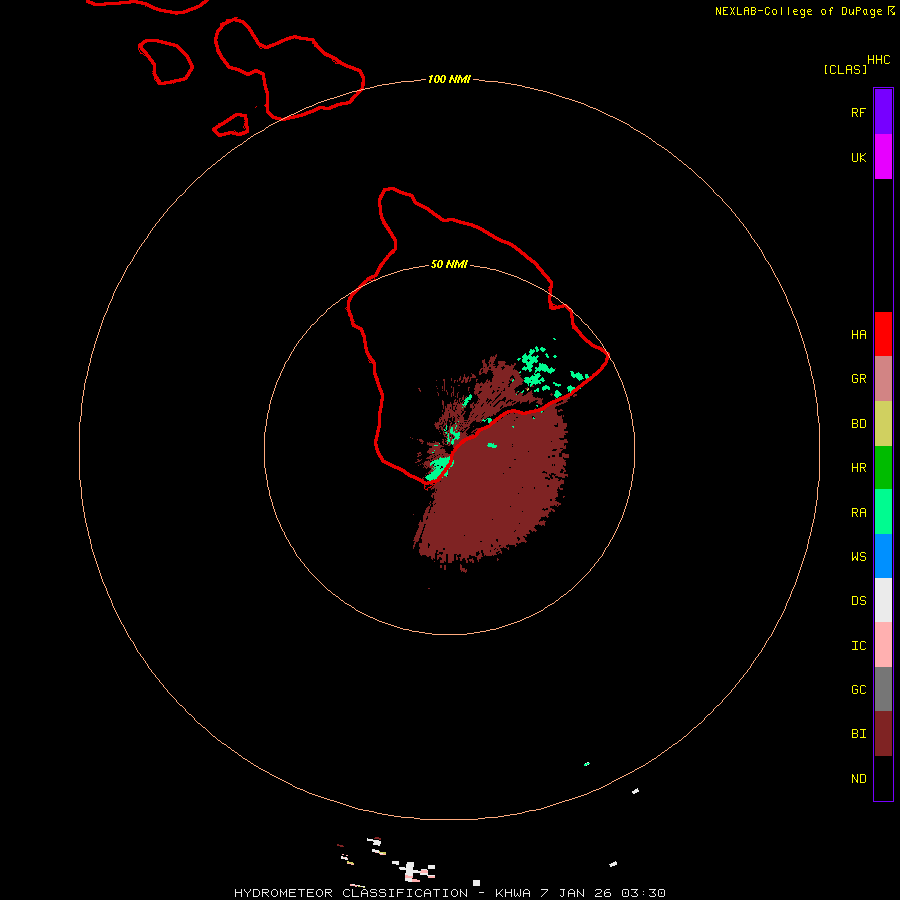Click the ND black legend swatch

tap(883, 778)
